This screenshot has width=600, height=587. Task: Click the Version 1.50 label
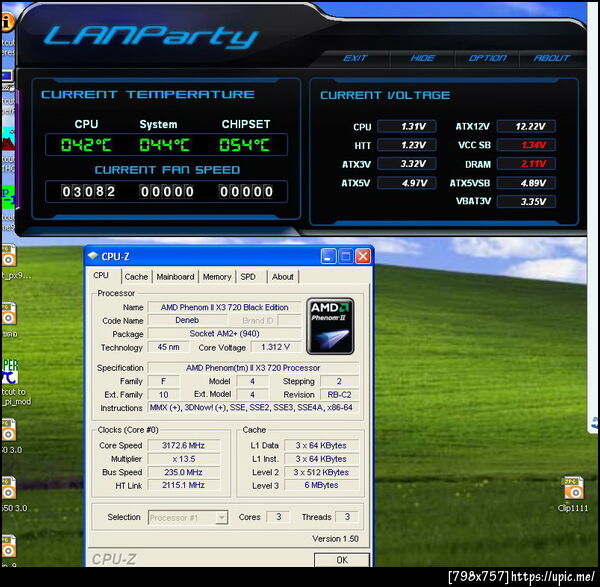(x=335, y=539)
